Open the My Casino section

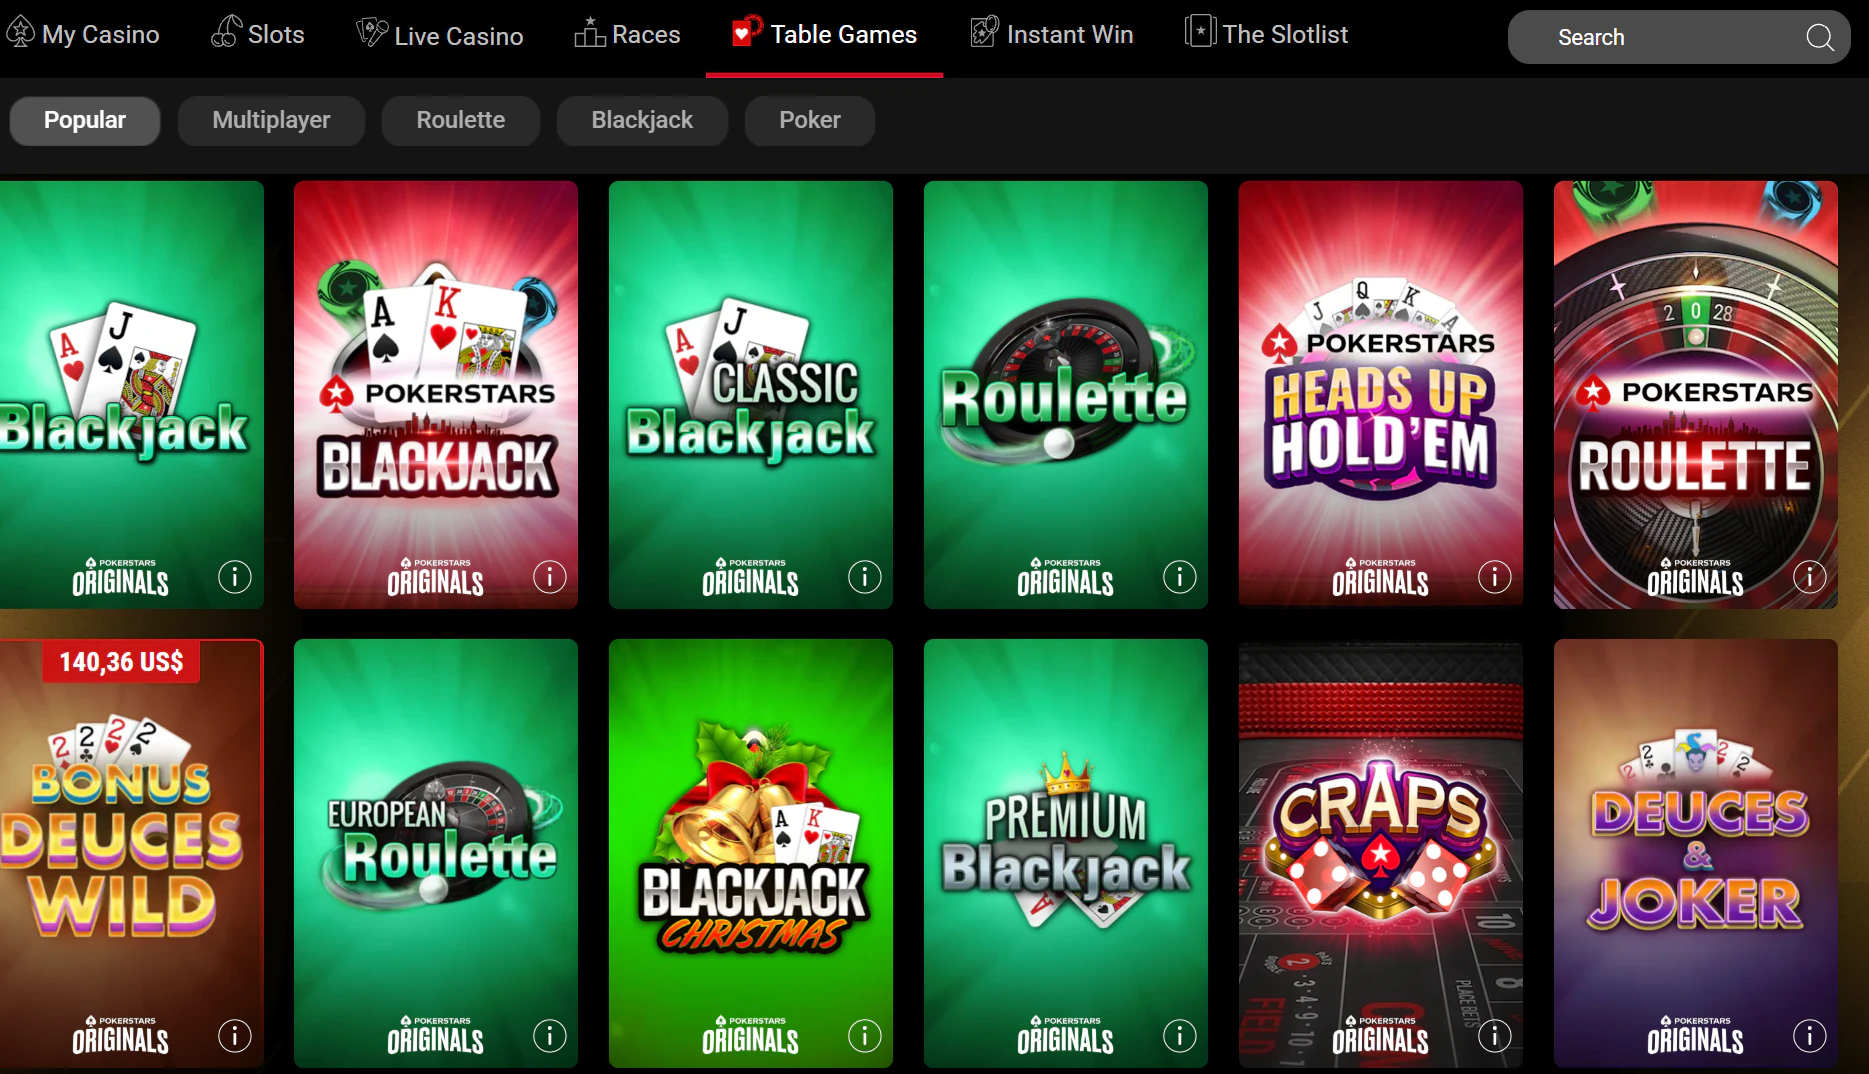point(83,34)
